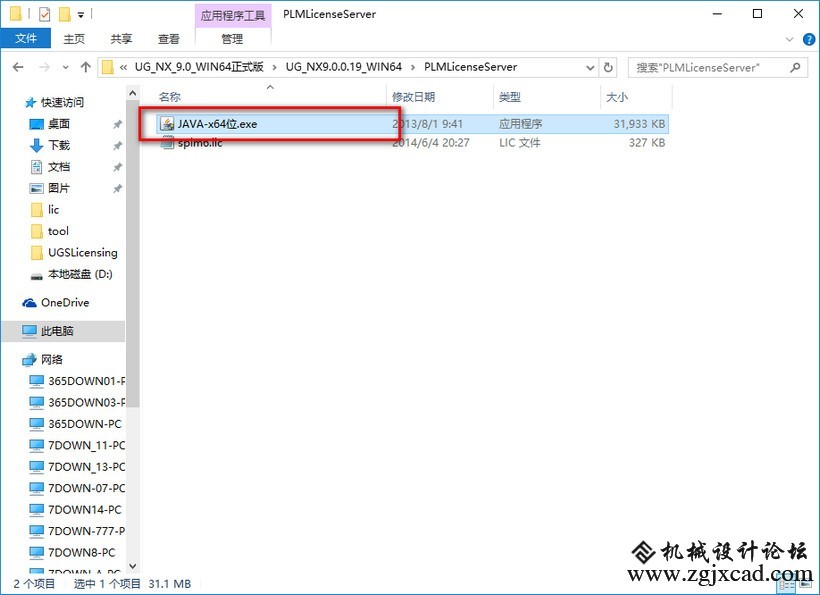Open network computer 7DOWN-777-P
Image resolution: width=820 pixels, height=595 pixels.
pyautogui.click(x=86, y=531)
